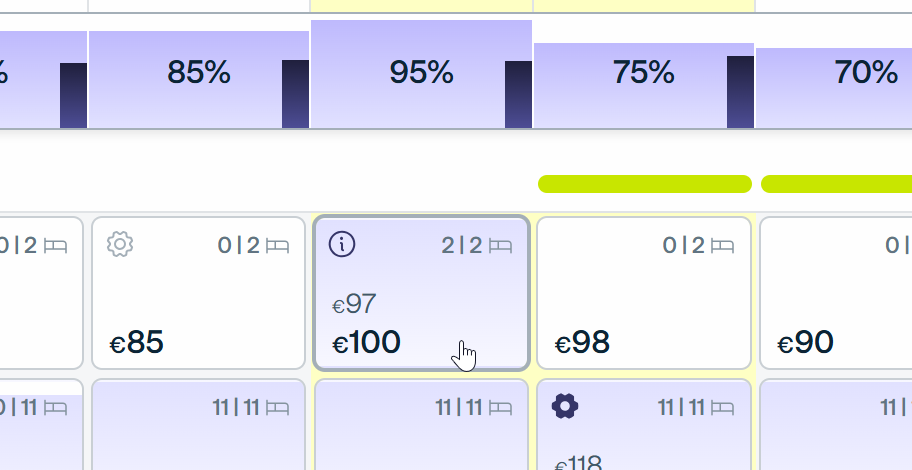Click the €100 price value
This screenshot has height=470, width=912.
click(x=366, y=343)
